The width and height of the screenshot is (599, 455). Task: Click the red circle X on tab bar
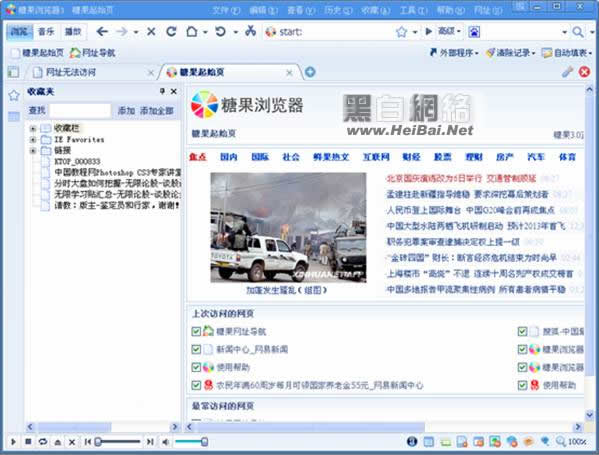coord(584,72)
